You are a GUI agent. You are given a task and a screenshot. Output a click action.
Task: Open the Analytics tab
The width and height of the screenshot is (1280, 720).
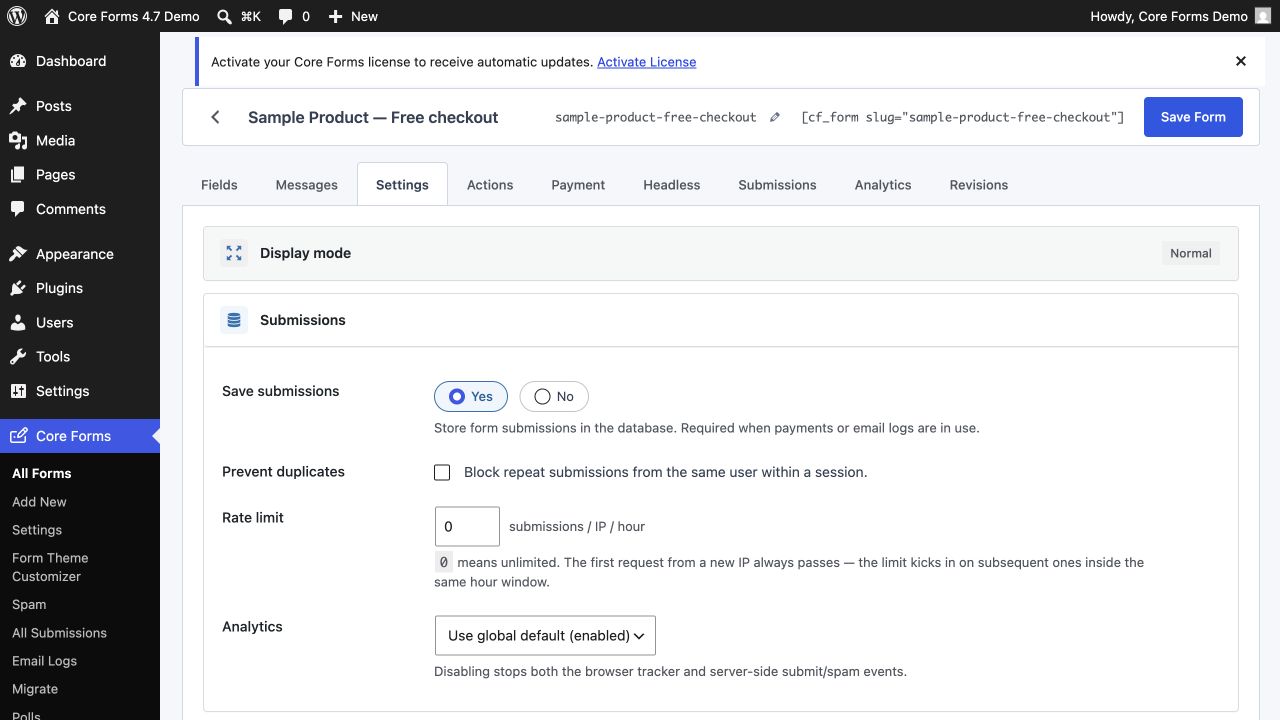[883, 185]
